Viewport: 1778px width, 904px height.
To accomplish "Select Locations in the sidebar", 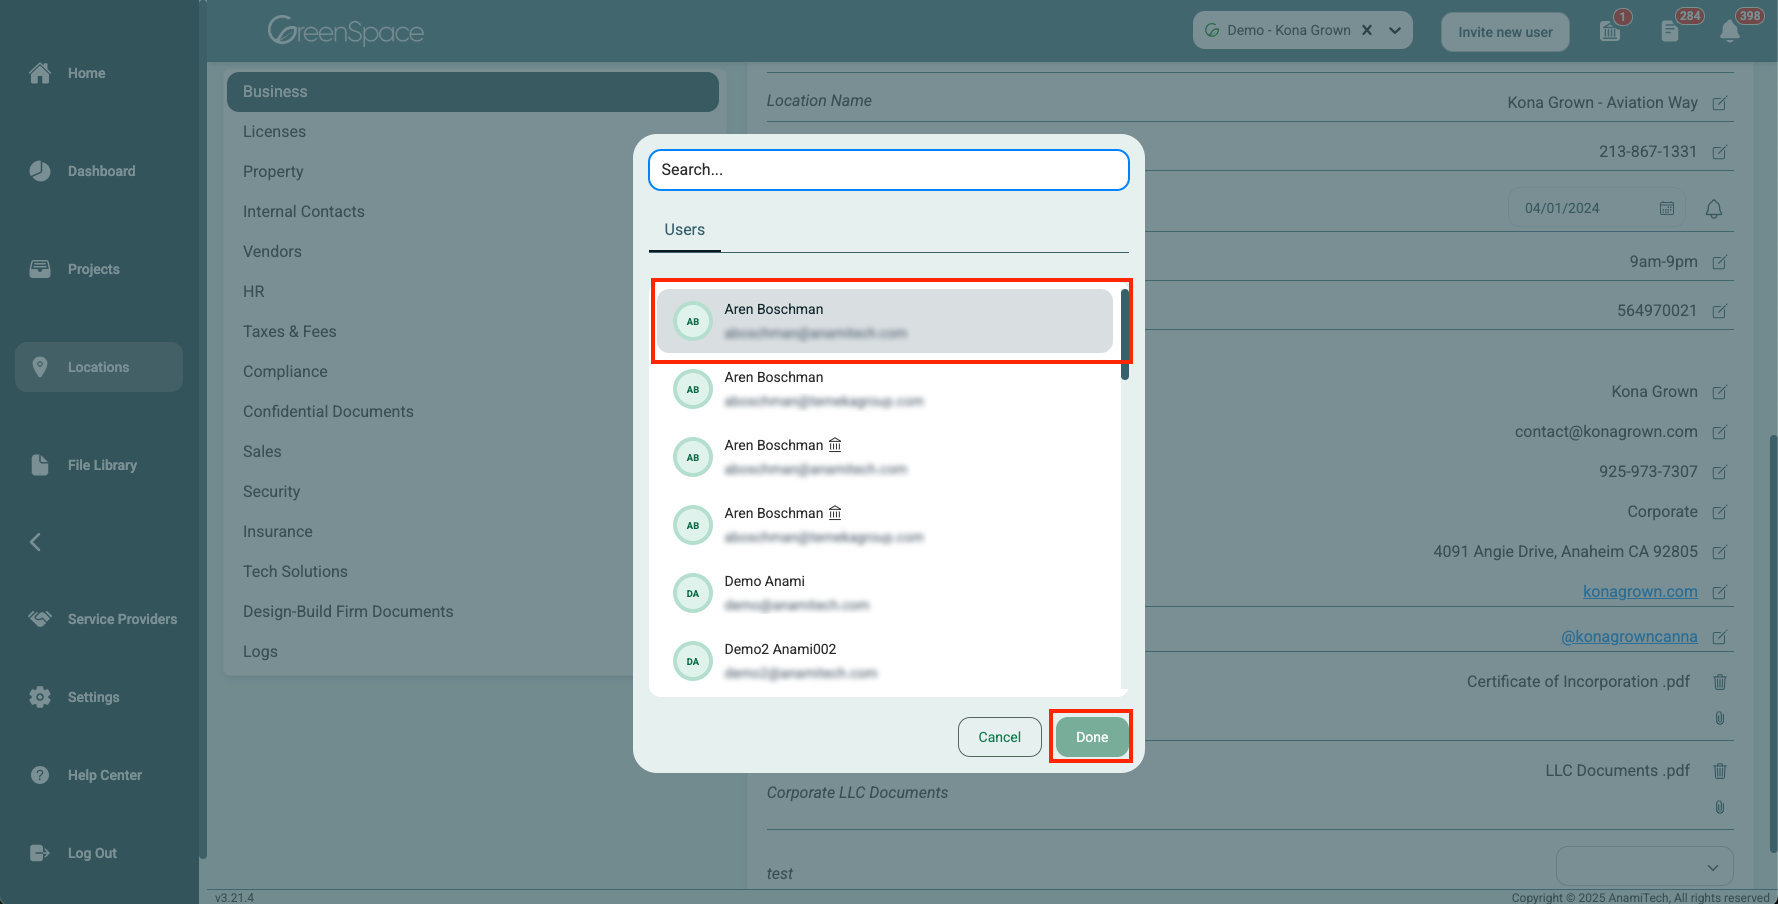I will pos(99,367).
